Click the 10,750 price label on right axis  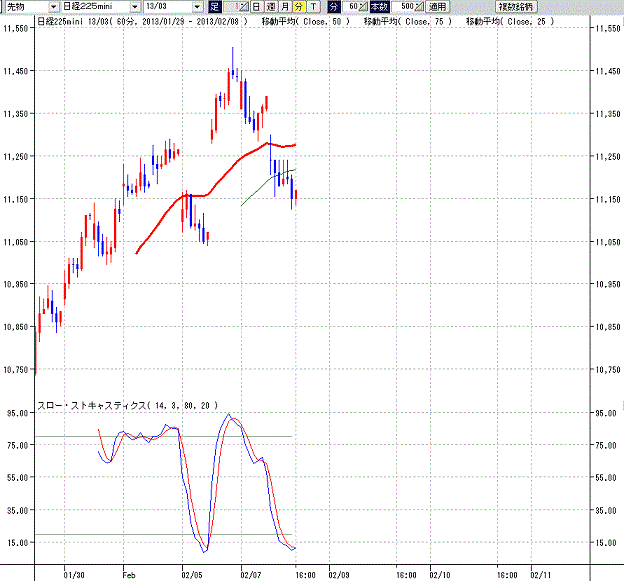(x=608, y=370)
